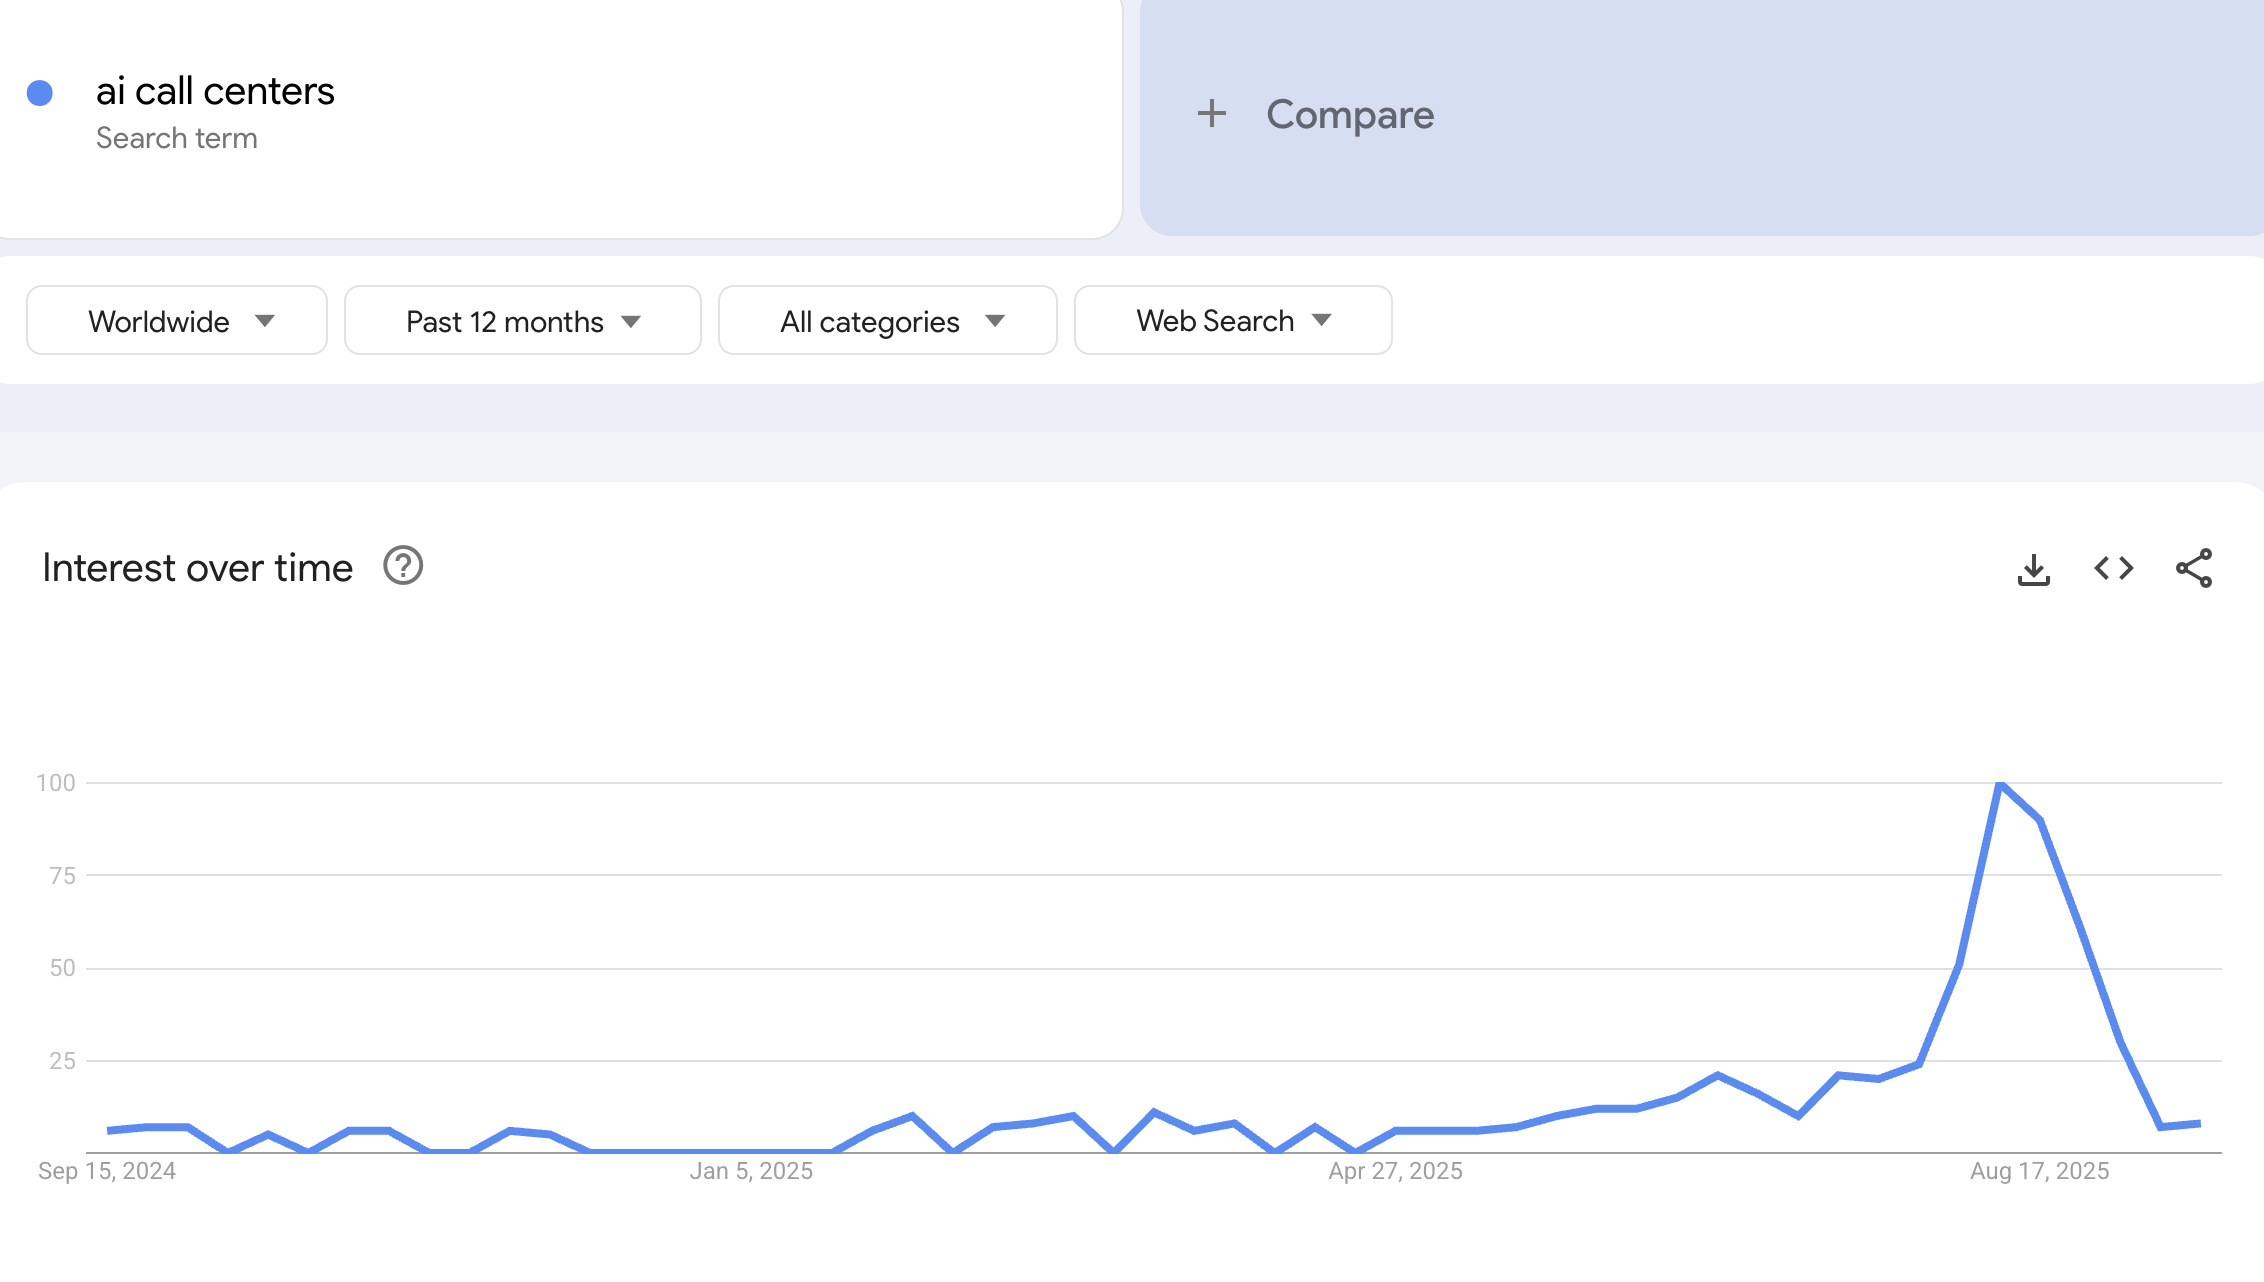Open the Worldwide region dropdown
The image size is (2264, 1282).
[176, 320]
